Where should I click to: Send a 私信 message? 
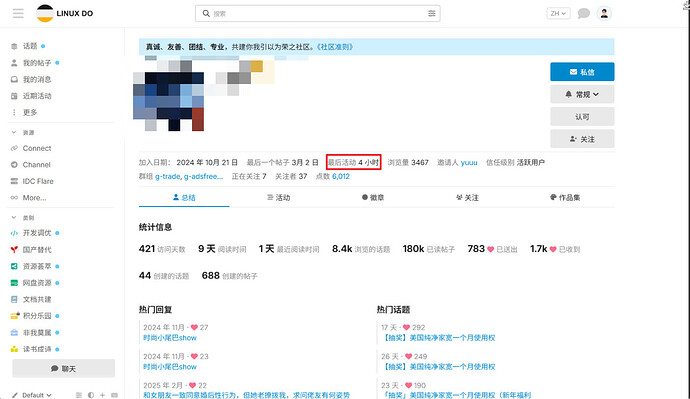pyautogui.click(x=582, y=72)
